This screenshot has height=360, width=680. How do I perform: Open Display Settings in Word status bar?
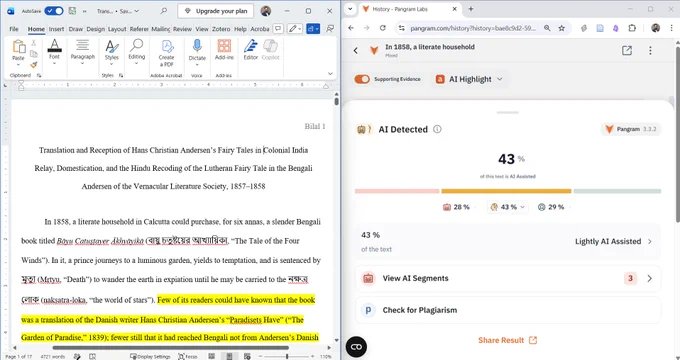point(150,356)
